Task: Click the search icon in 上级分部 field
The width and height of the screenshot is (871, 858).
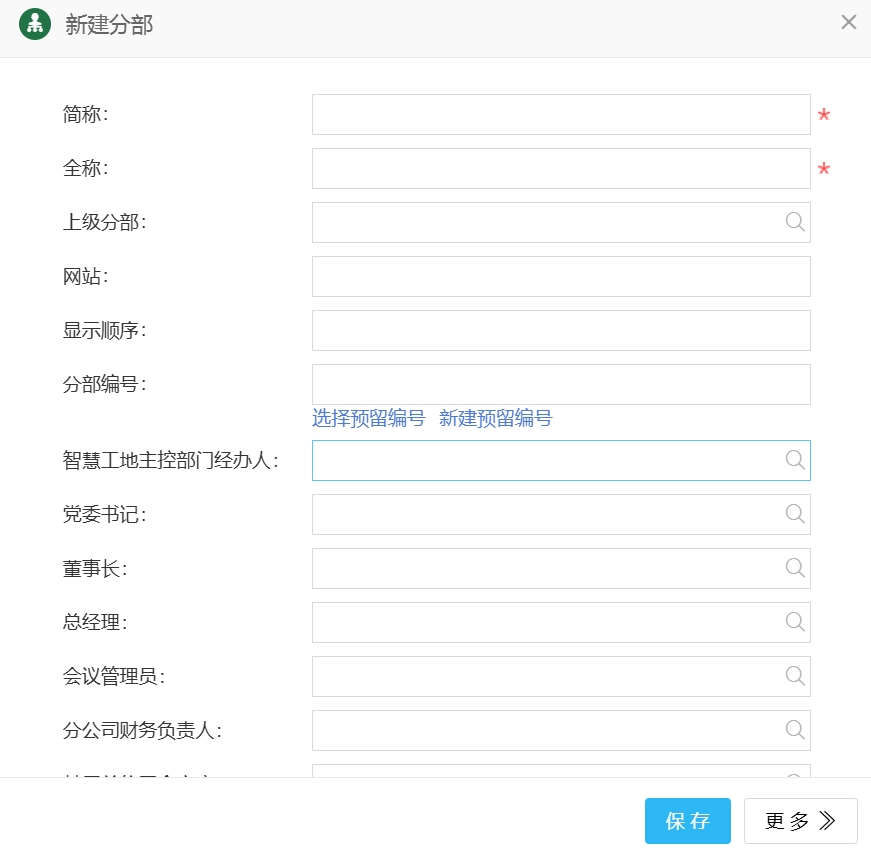Action: 795,222
